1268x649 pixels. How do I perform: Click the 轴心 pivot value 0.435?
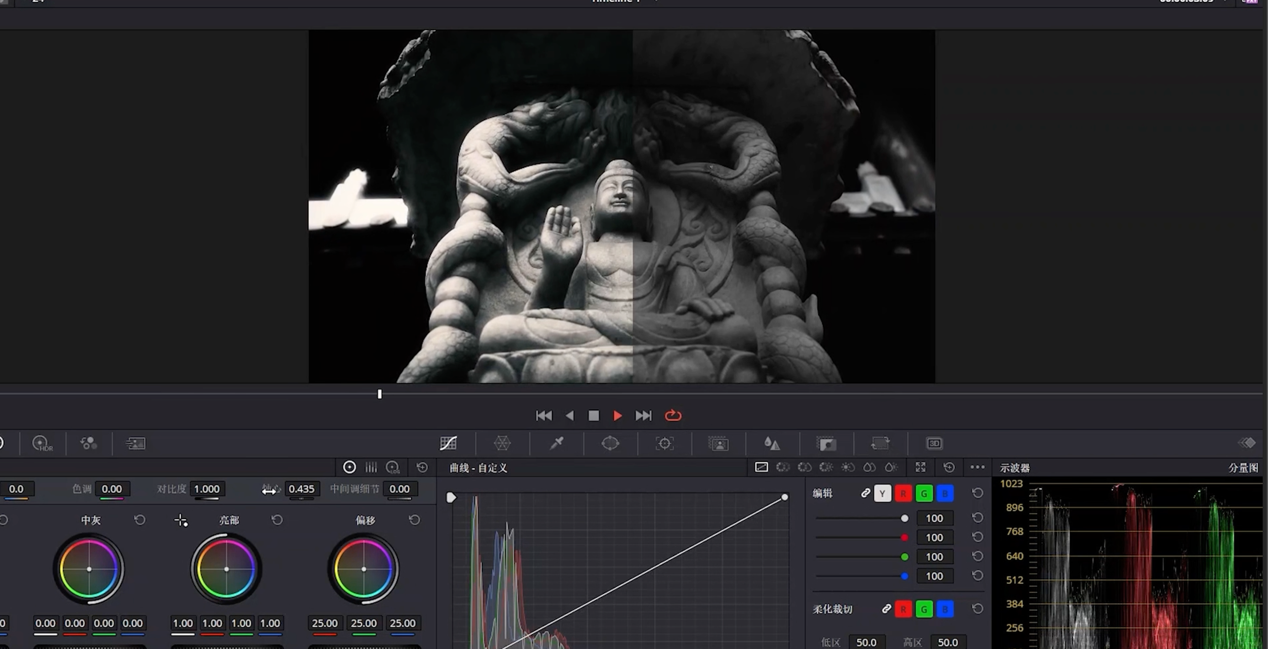[x=301, y=489]
